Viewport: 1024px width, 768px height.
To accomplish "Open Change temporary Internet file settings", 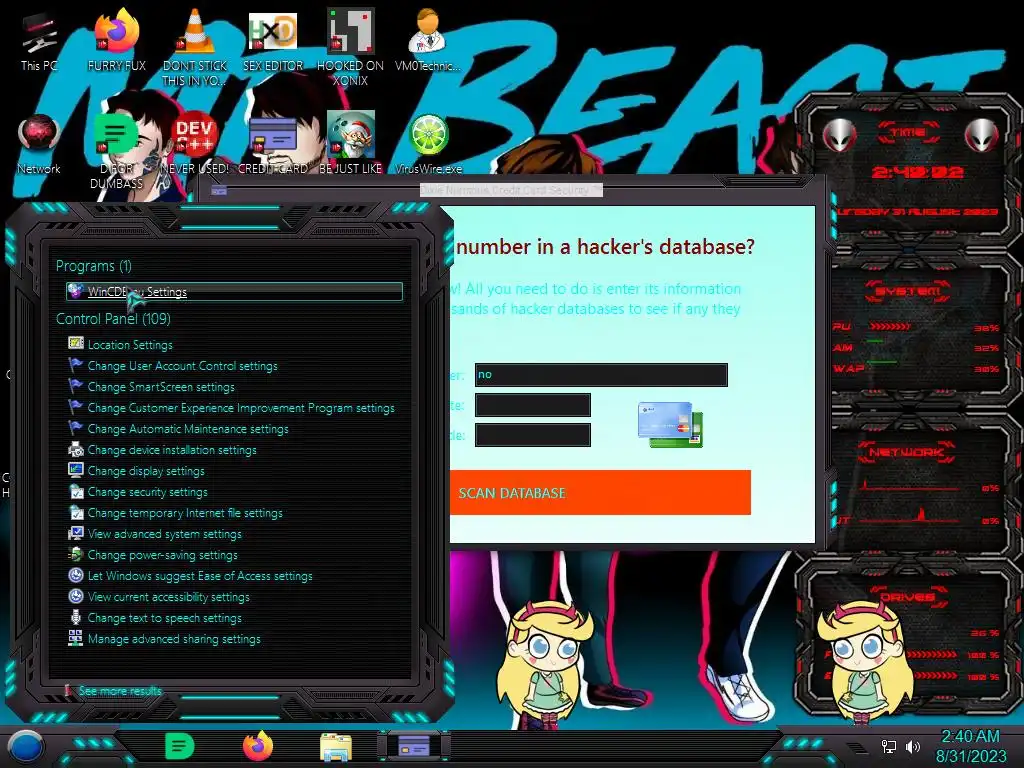I will pyautogui.click(x=176, y=513).
